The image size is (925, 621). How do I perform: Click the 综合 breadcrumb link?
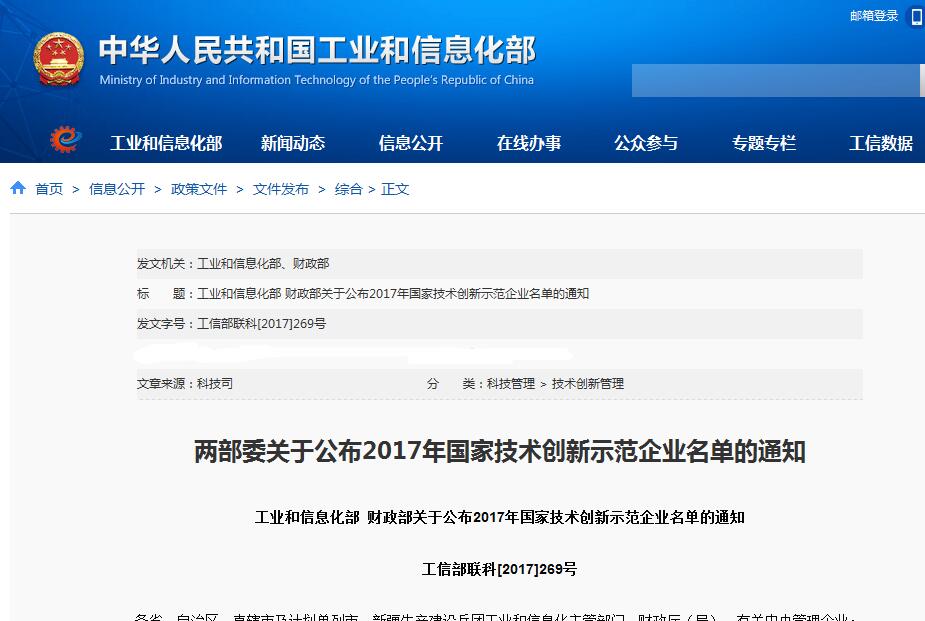coord(348,189)
